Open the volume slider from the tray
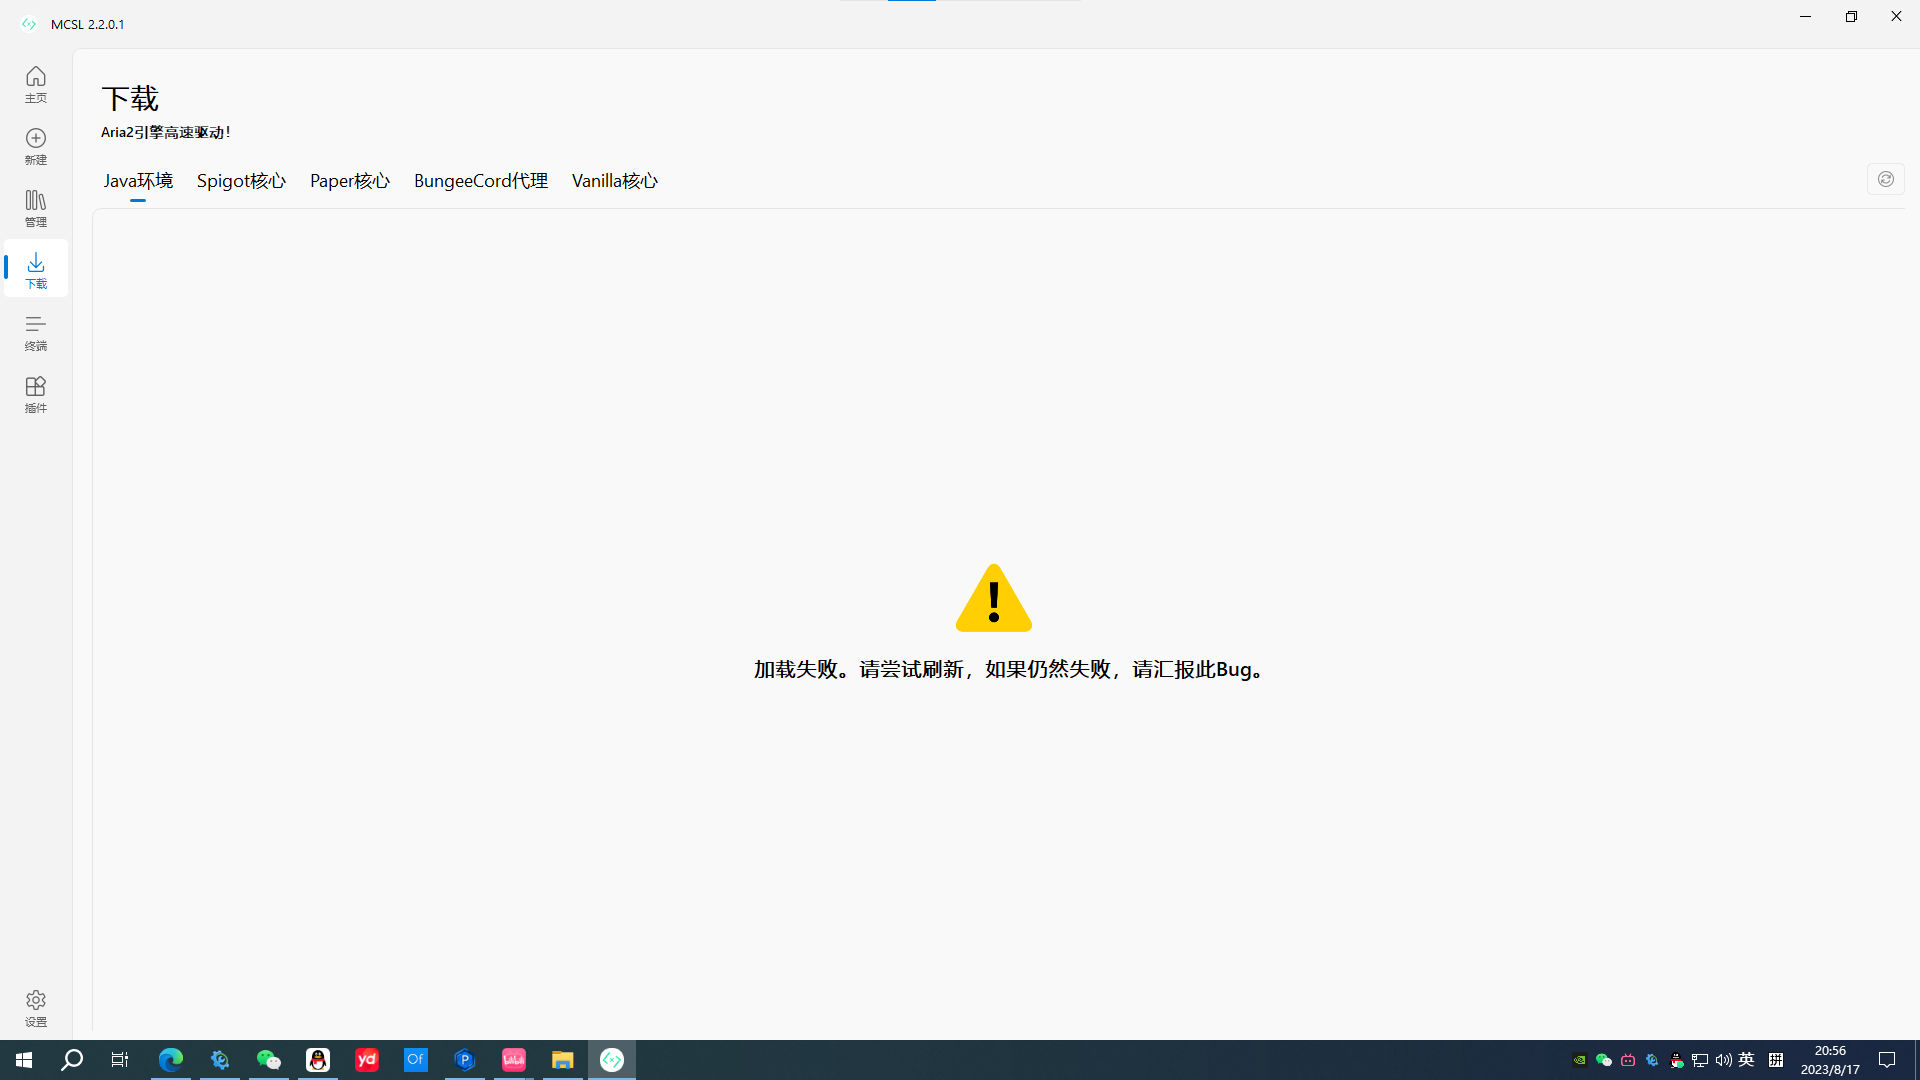This screenshot has height=1080, width=1920. pos(1722,1060)
